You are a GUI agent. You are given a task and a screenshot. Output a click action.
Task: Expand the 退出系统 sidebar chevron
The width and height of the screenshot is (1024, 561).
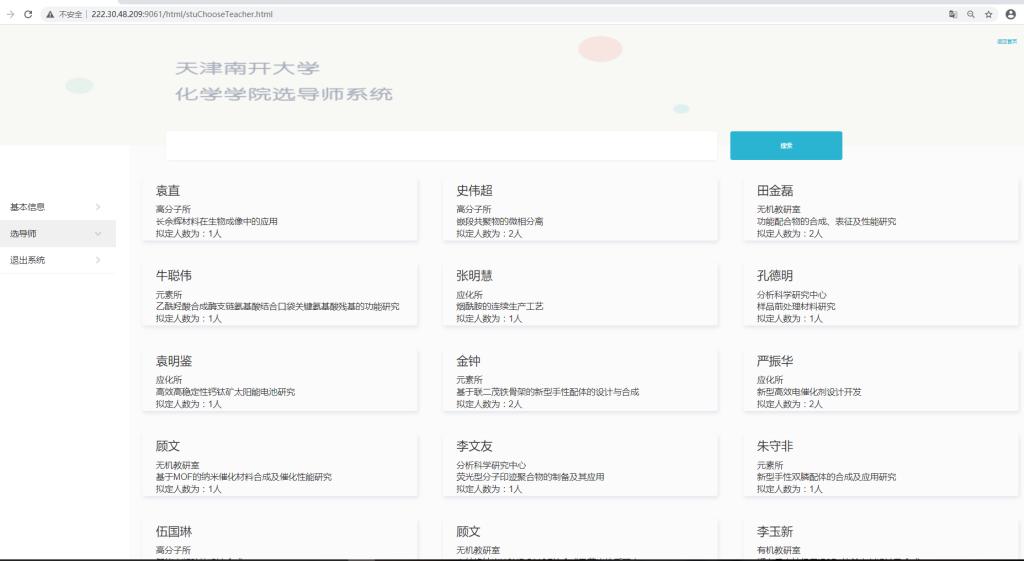pos(97,260)
